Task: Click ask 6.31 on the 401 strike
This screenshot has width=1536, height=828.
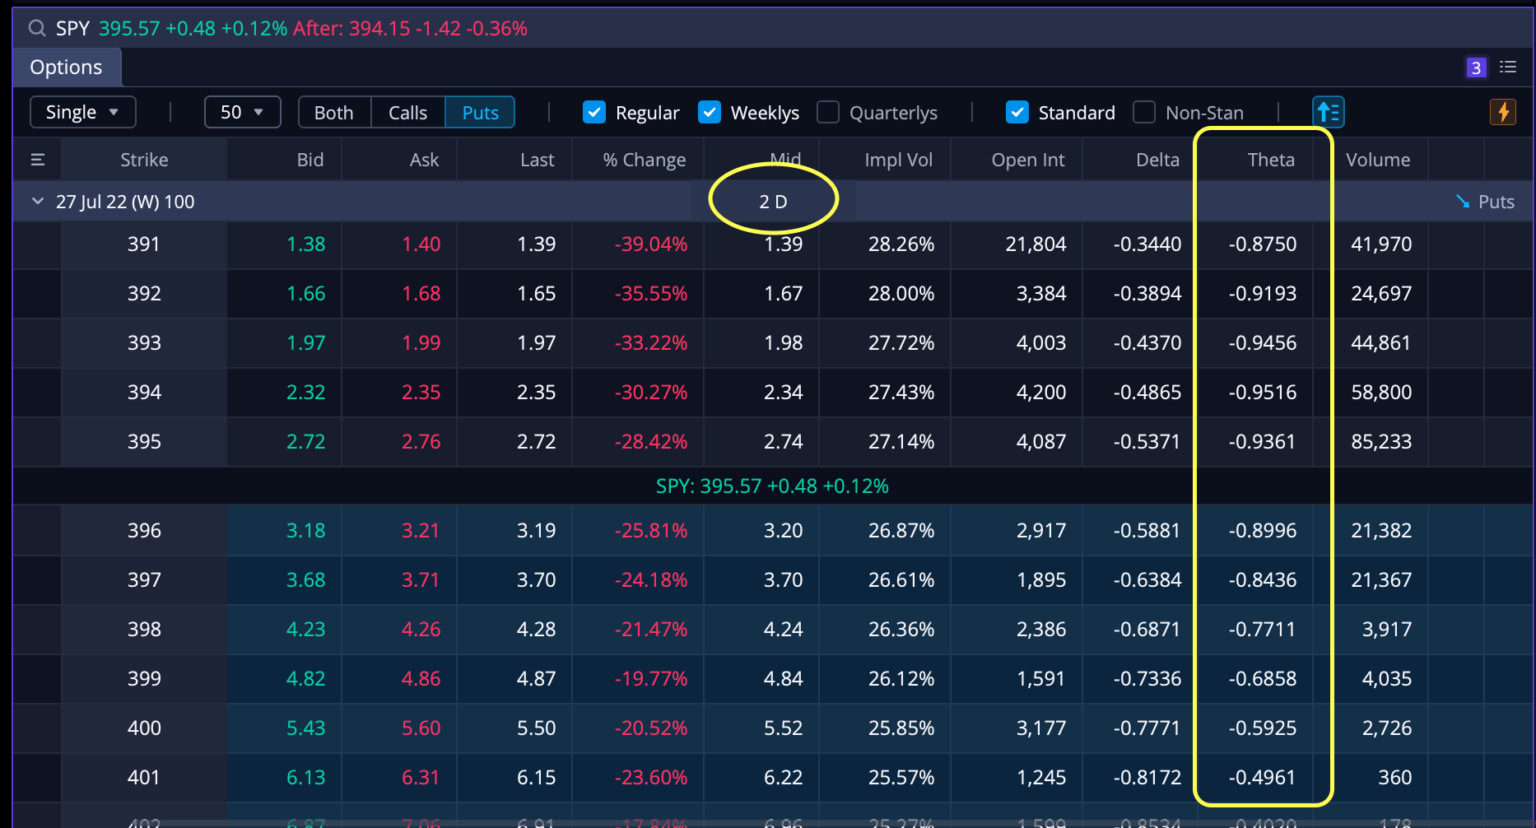Action: [421, 778]
